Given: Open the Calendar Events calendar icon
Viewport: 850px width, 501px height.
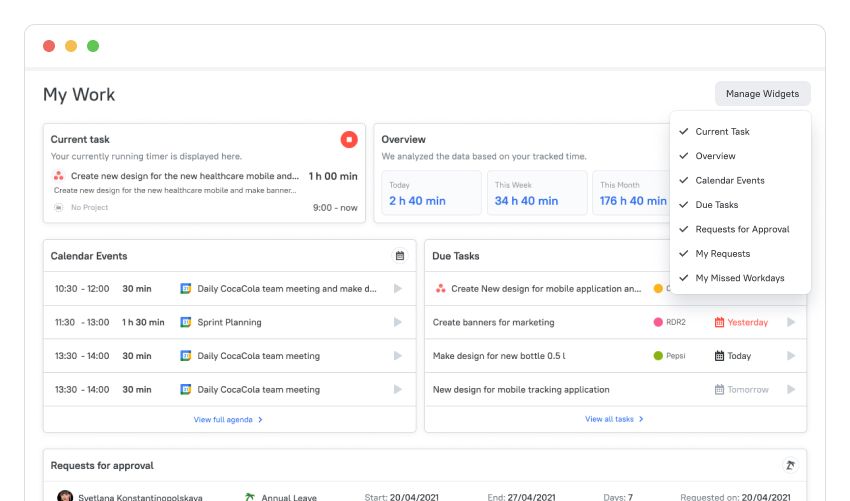Looking at the screenshot, I should pos(400,255).
